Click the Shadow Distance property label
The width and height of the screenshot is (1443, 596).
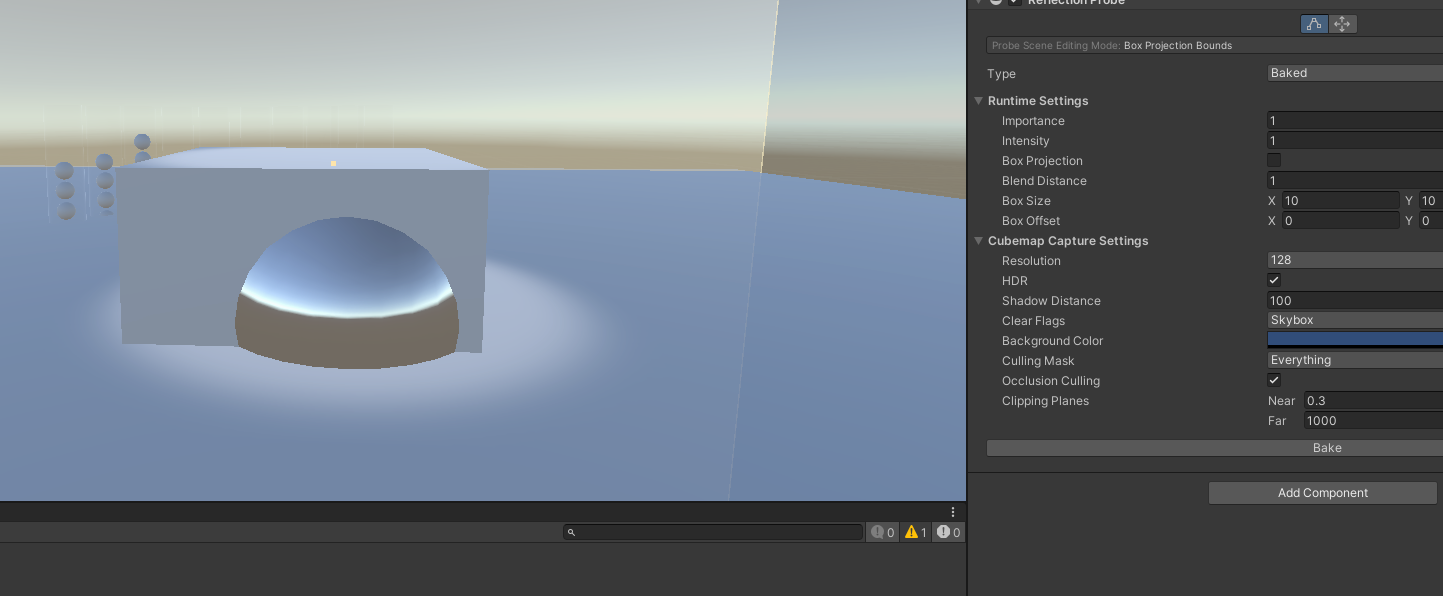(x=1051, y=301)
